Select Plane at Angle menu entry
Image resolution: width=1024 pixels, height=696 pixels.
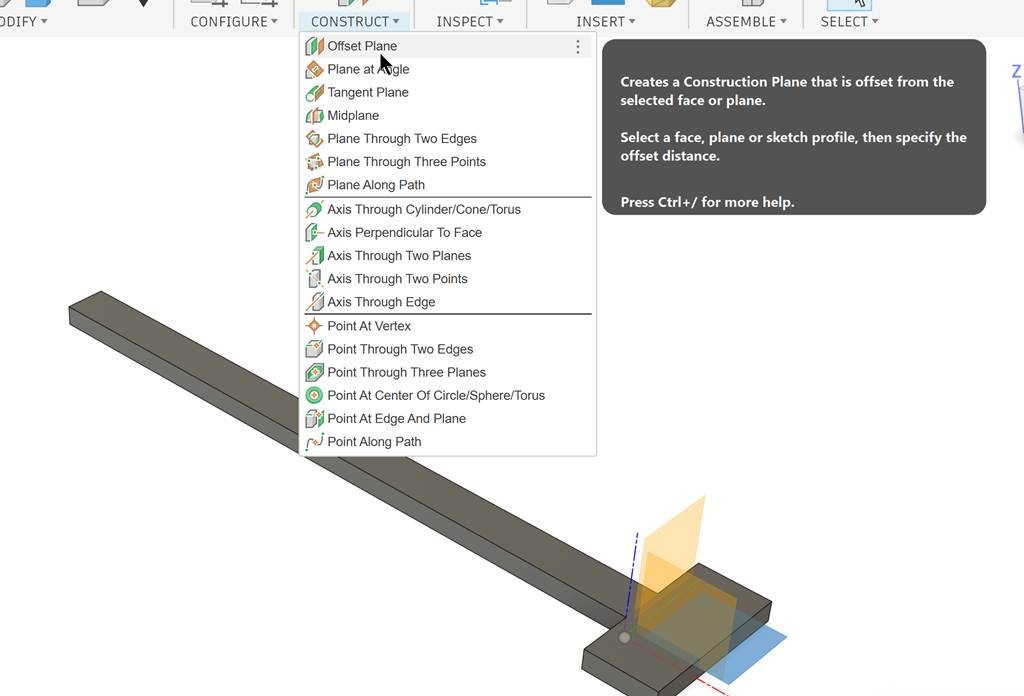pos(447,69)
